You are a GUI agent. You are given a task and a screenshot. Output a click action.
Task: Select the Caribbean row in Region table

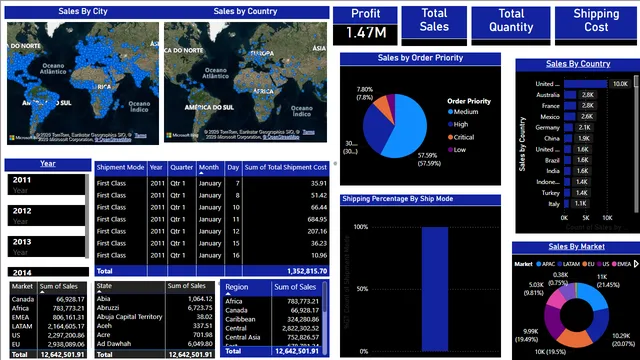(272, 319)
